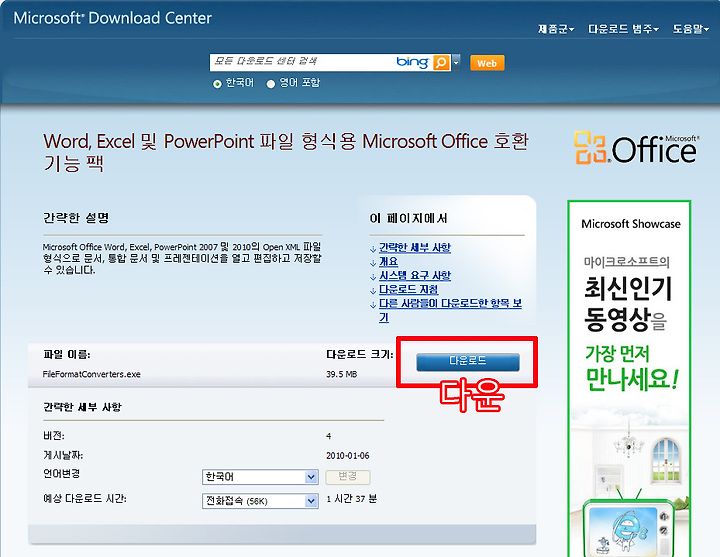
Task: Open the 언어변경 한국어 dropdown
Action: point(260,477)
